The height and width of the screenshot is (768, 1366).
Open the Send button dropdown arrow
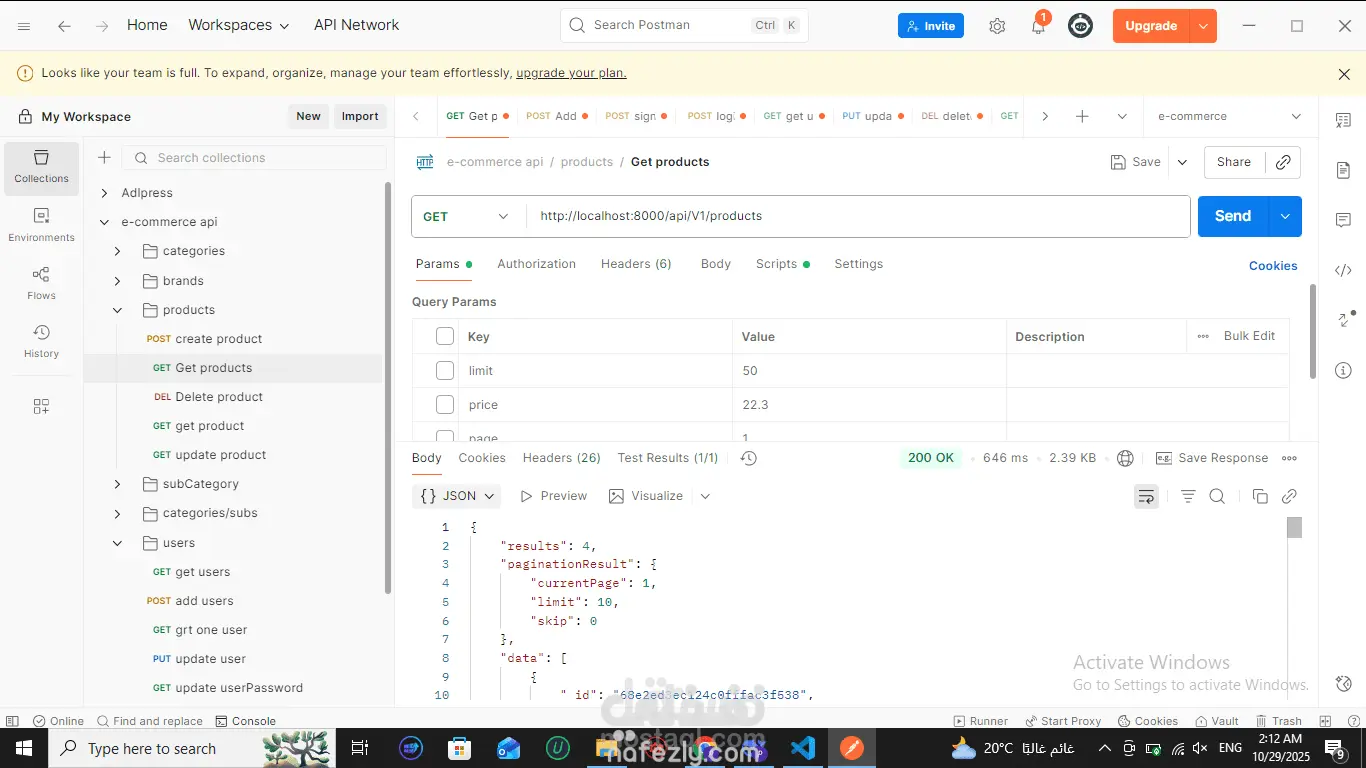click(x=1285, y=216)
